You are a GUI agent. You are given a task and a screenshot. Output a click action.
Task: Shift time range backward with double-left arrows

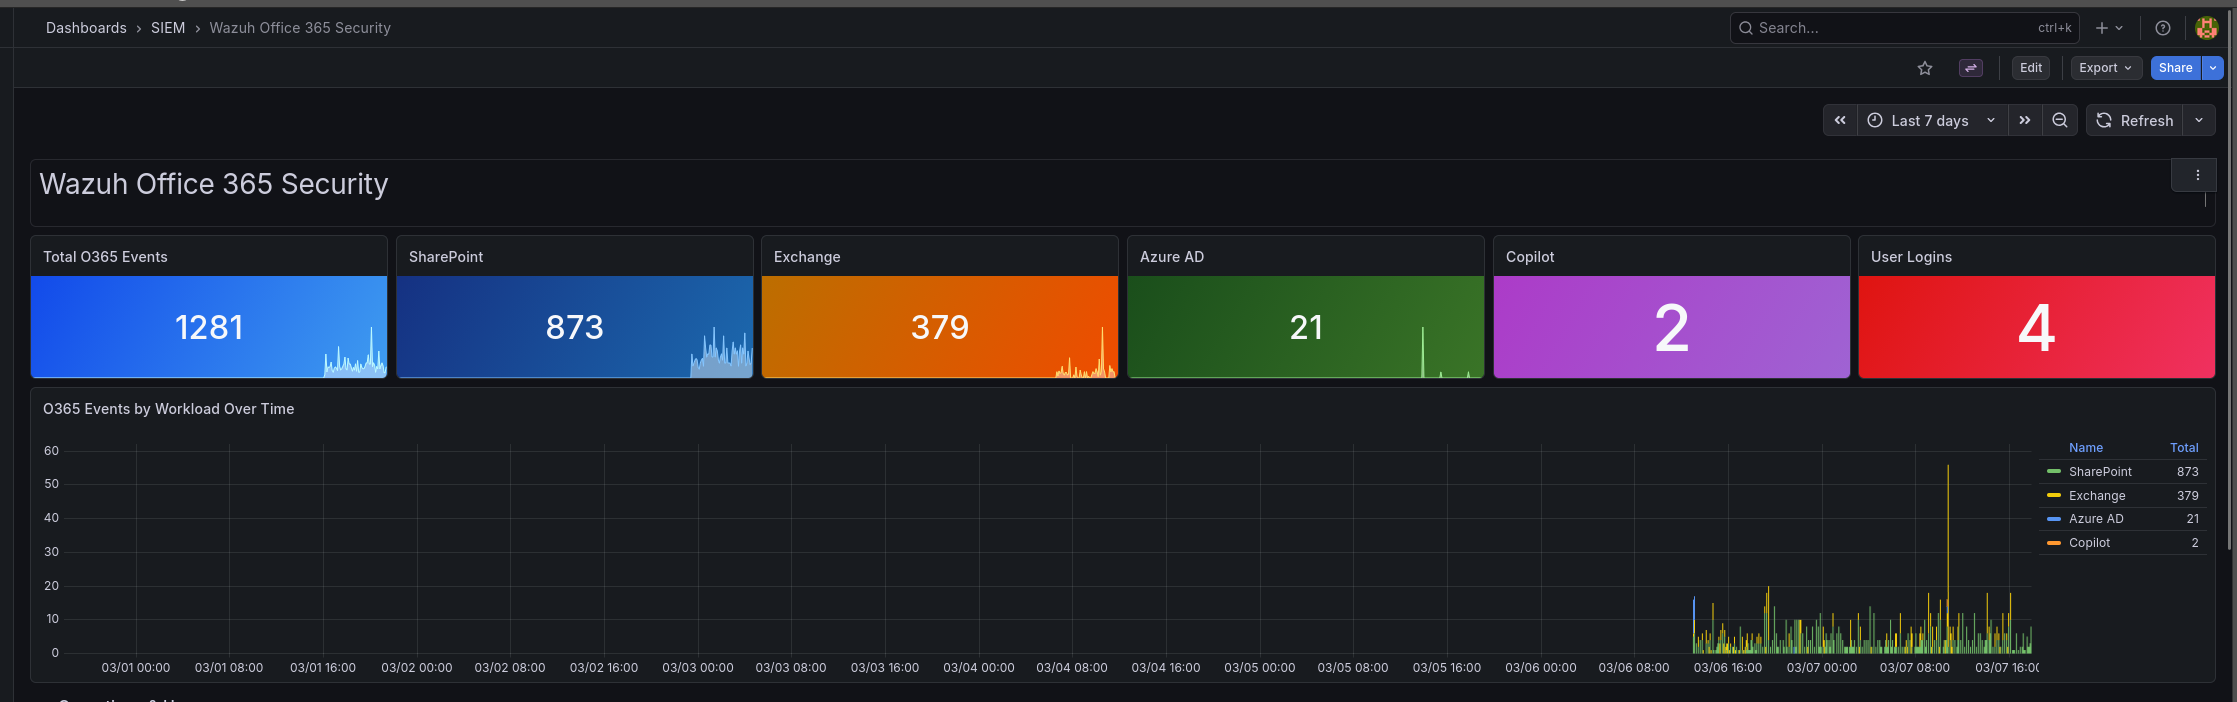1840,120
